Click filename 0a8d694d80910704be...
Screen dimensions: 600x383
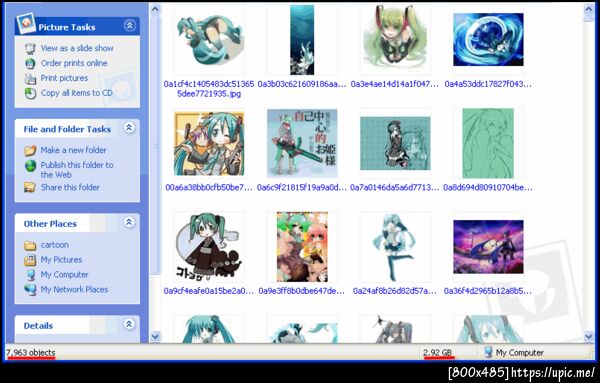coord(488,187)
